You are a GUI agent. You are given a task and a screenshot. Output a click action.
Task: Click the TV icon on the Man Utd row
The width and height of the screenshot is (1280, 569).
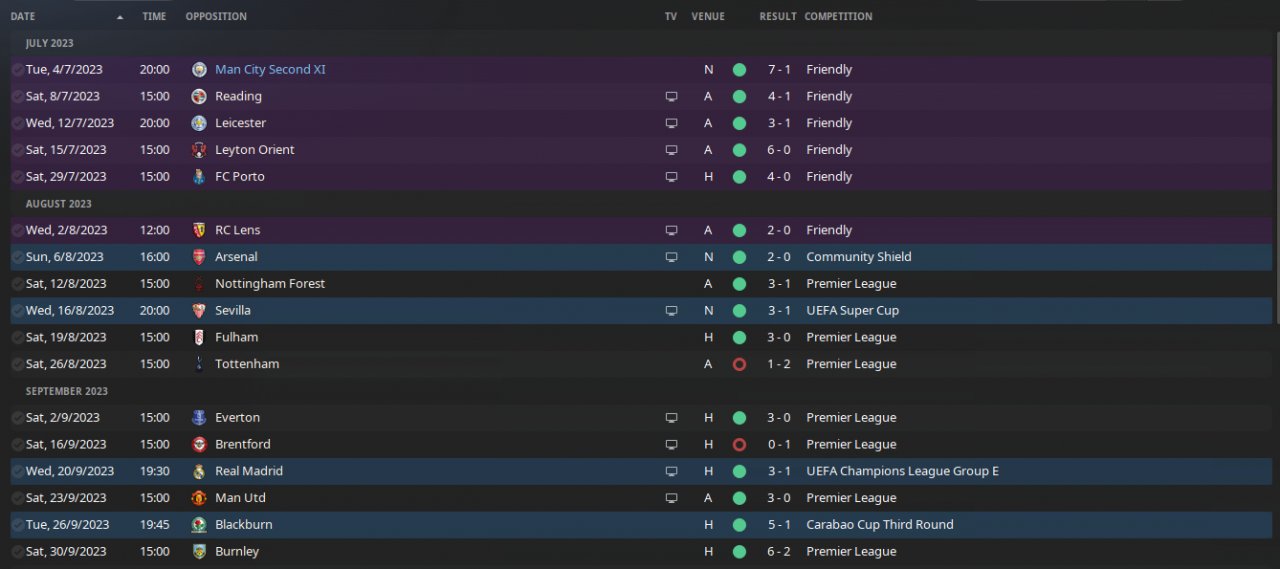(x=671, y=498)
